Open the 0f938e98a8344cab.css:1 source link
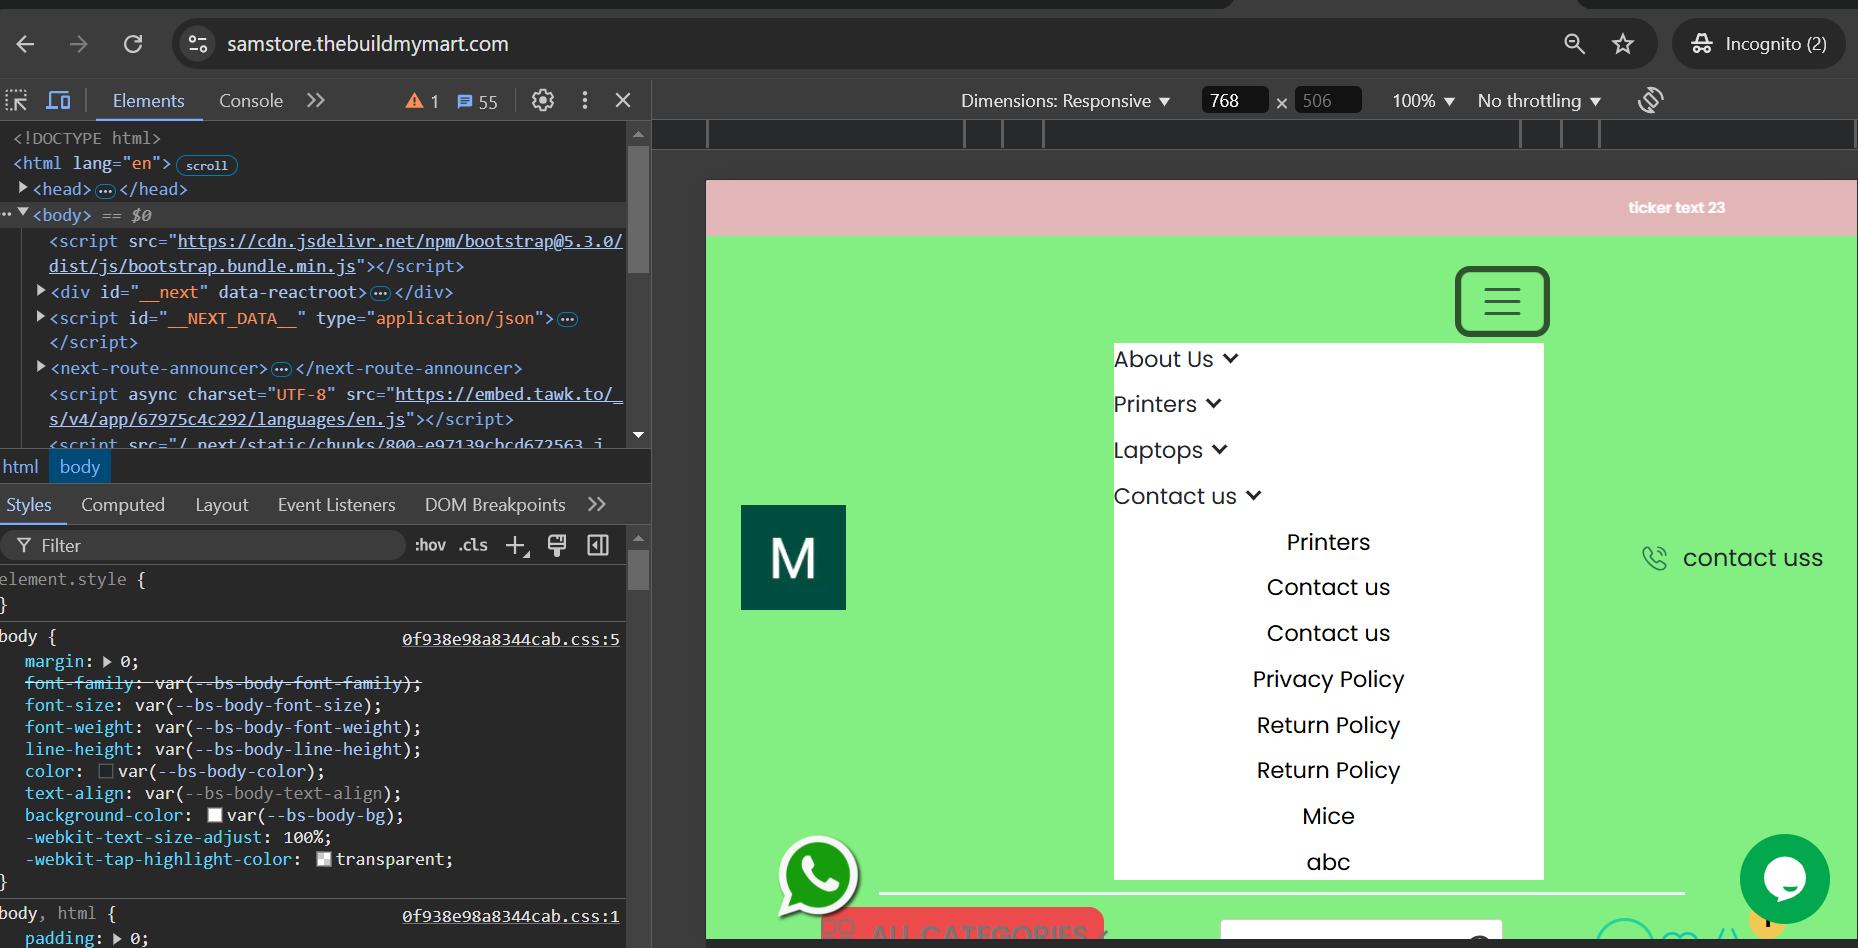Image resolution: width=1858 pixels, height=948 pixels. [x=511, y=916]
